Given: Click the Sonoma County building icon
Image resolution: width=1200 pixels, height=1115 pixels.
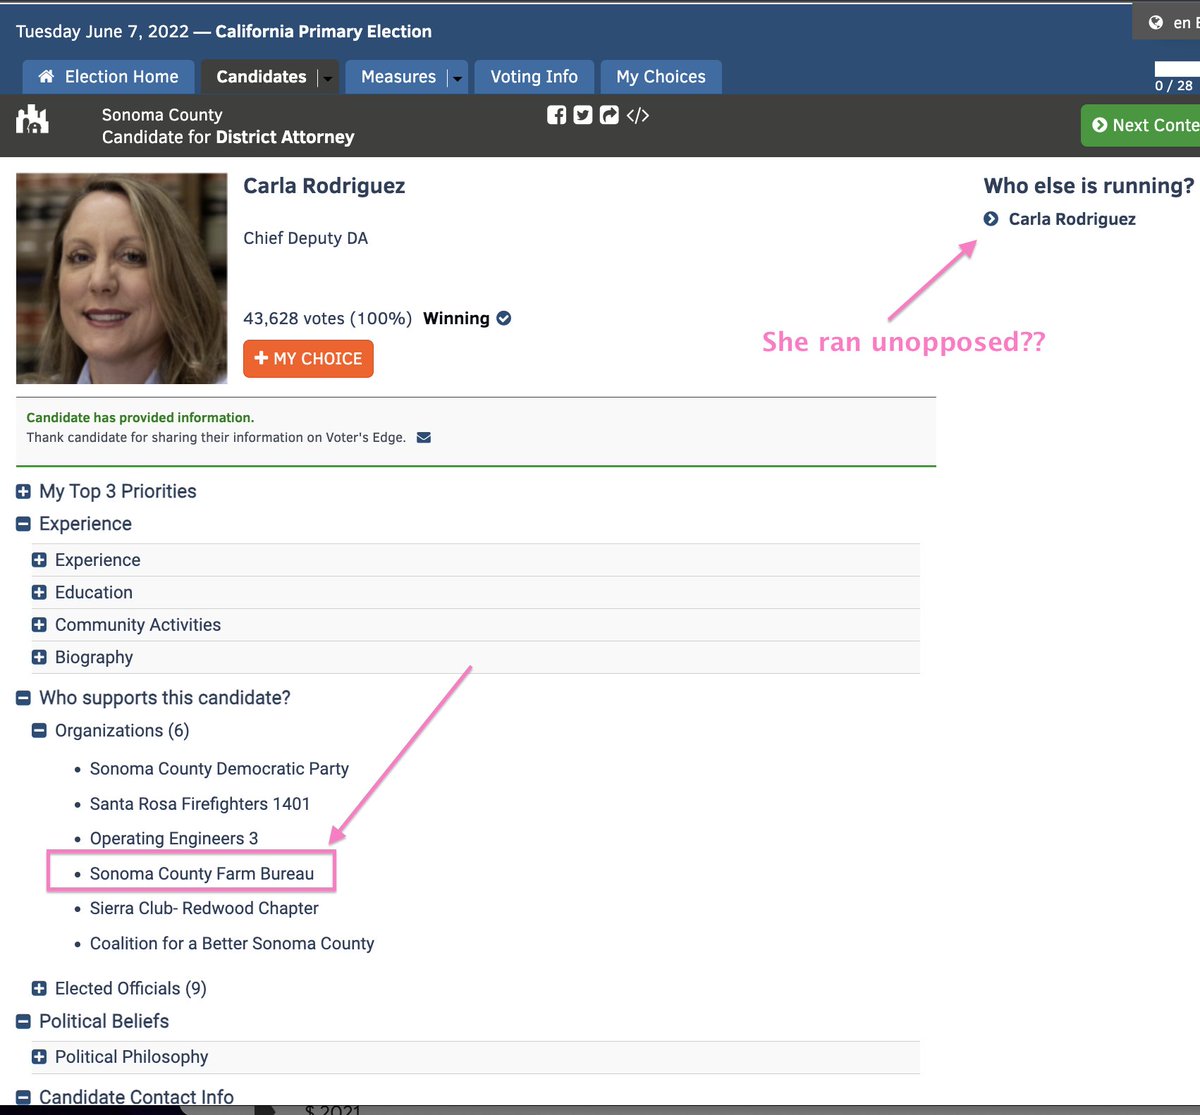Looking at the screenshot, I should click(32, 120).
